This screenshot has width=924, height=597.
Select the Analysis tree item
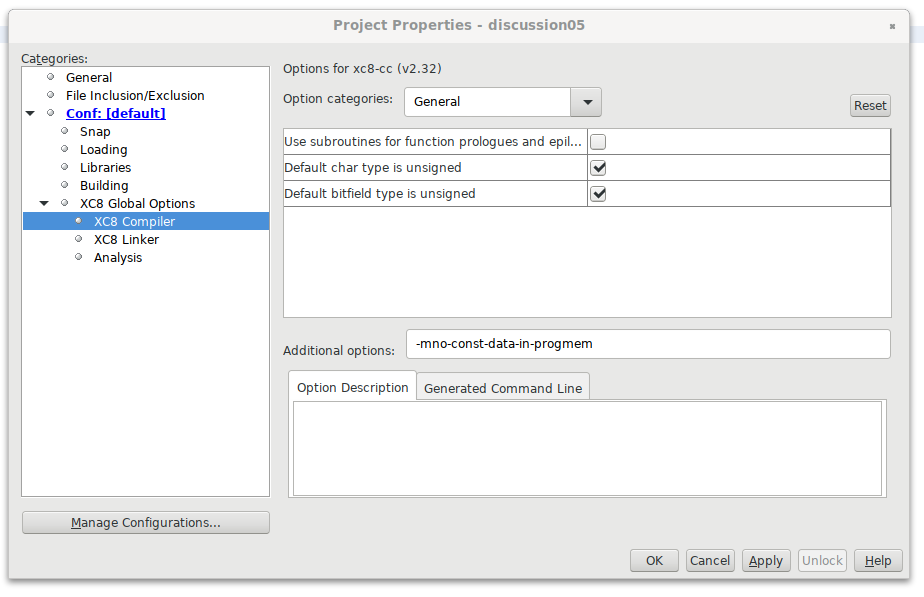117,258
